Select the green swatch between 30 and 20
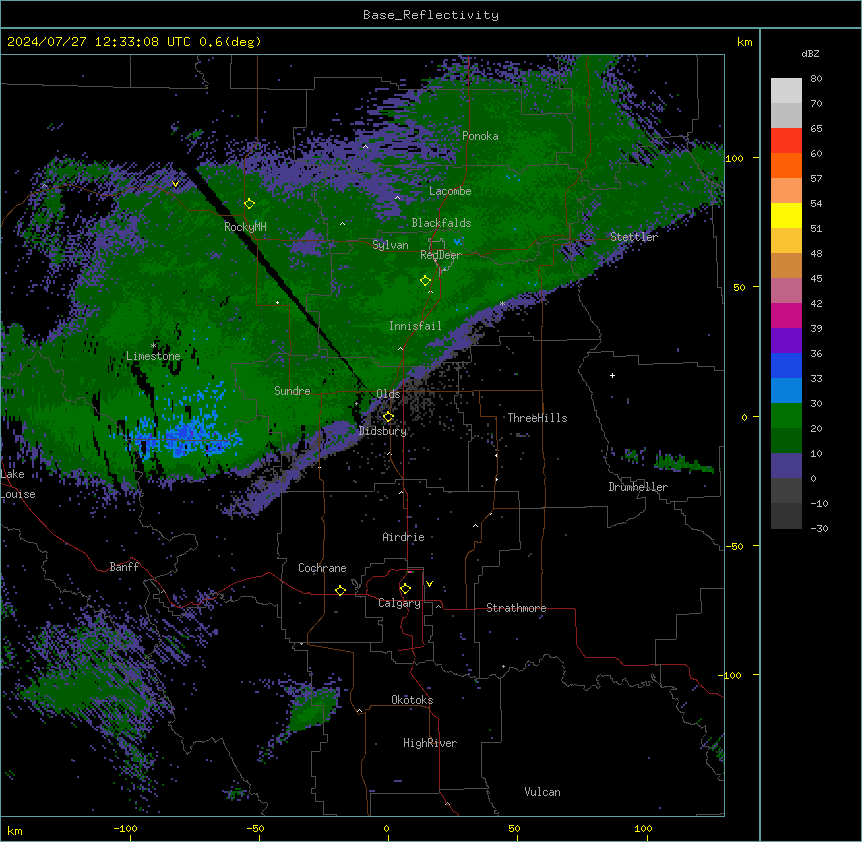Image resolution: width=862 pixels, height=842 pixels. [x=786, y=416]
